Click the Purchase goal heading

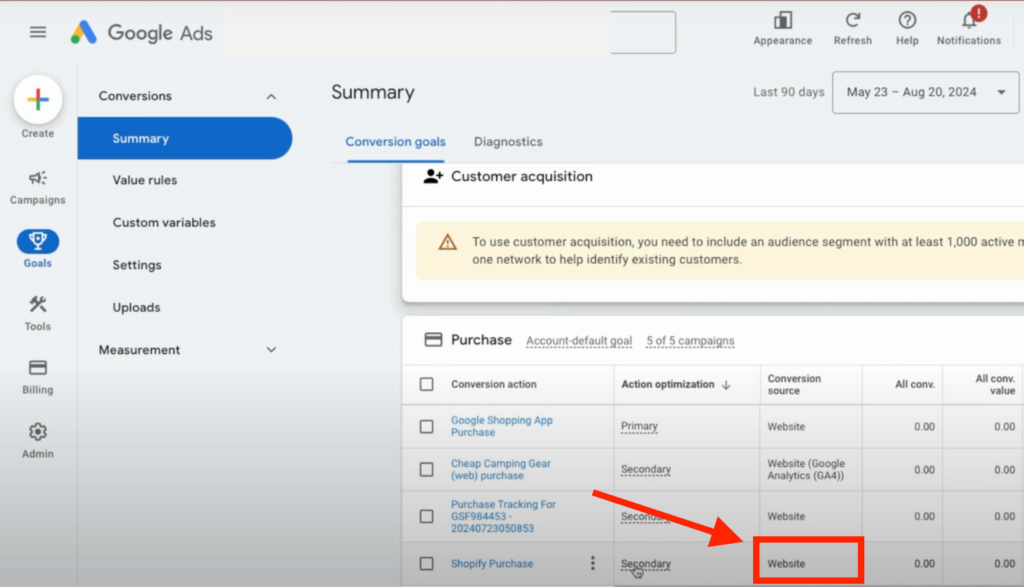481,340
